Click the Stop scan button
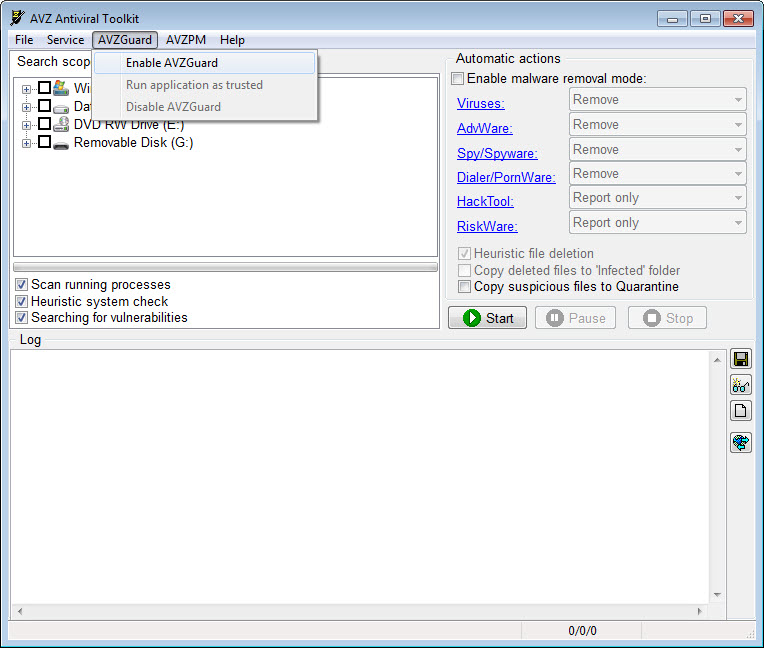 668,318
